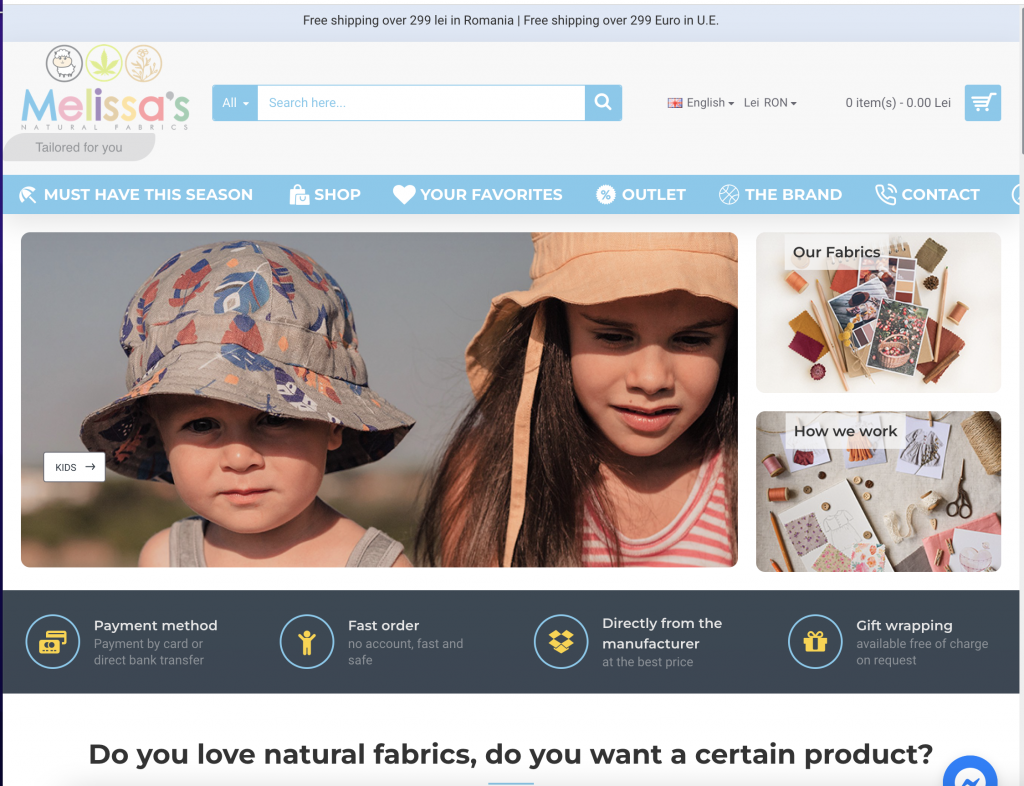
Task: Click the gift wrapping icon
Action: tap(815, 642)
